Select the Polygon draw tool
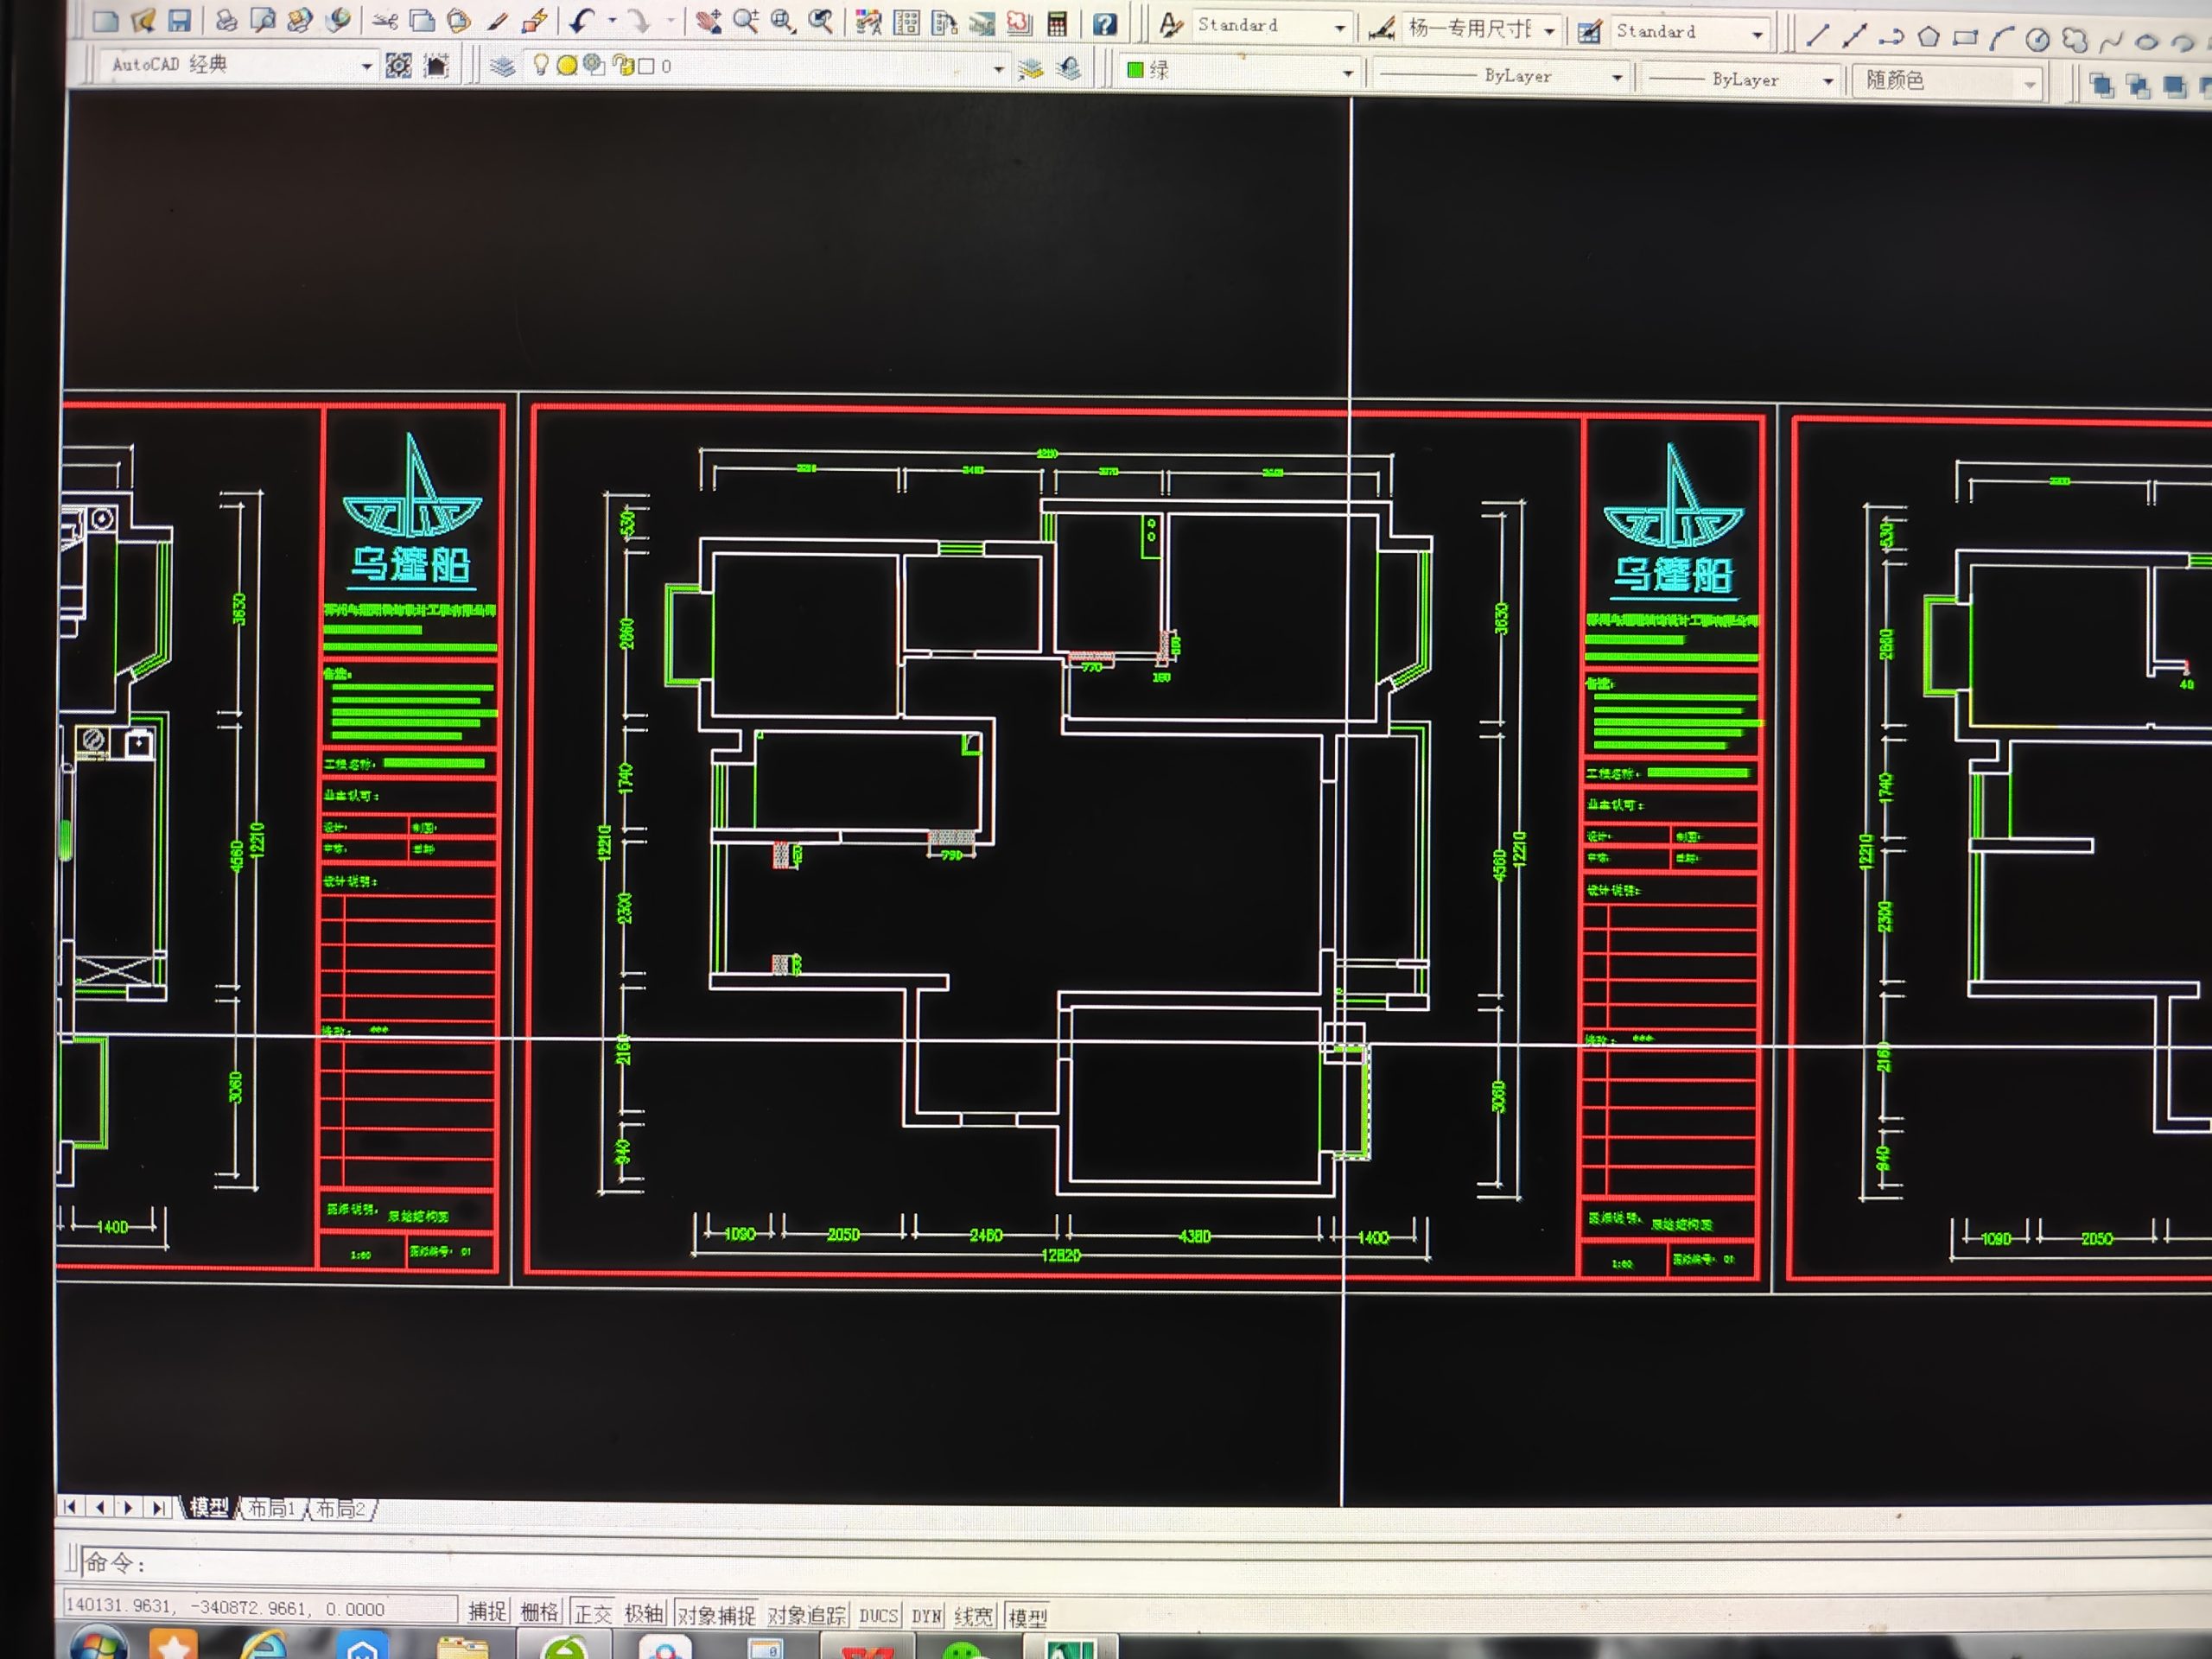The height and width of the screenshot is (1659, 2212). point(1929,38)
